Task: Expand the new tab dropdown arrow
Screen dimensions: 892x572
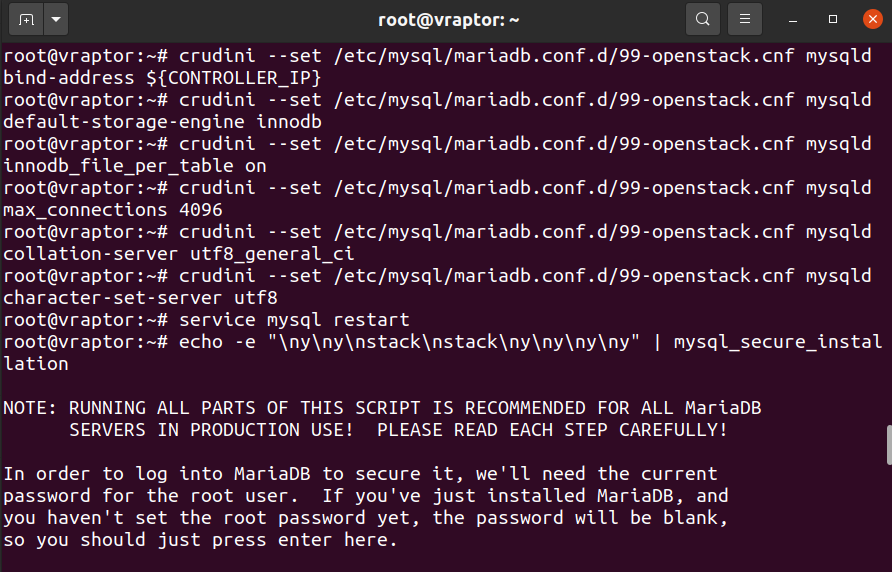Action: [56, 19]
